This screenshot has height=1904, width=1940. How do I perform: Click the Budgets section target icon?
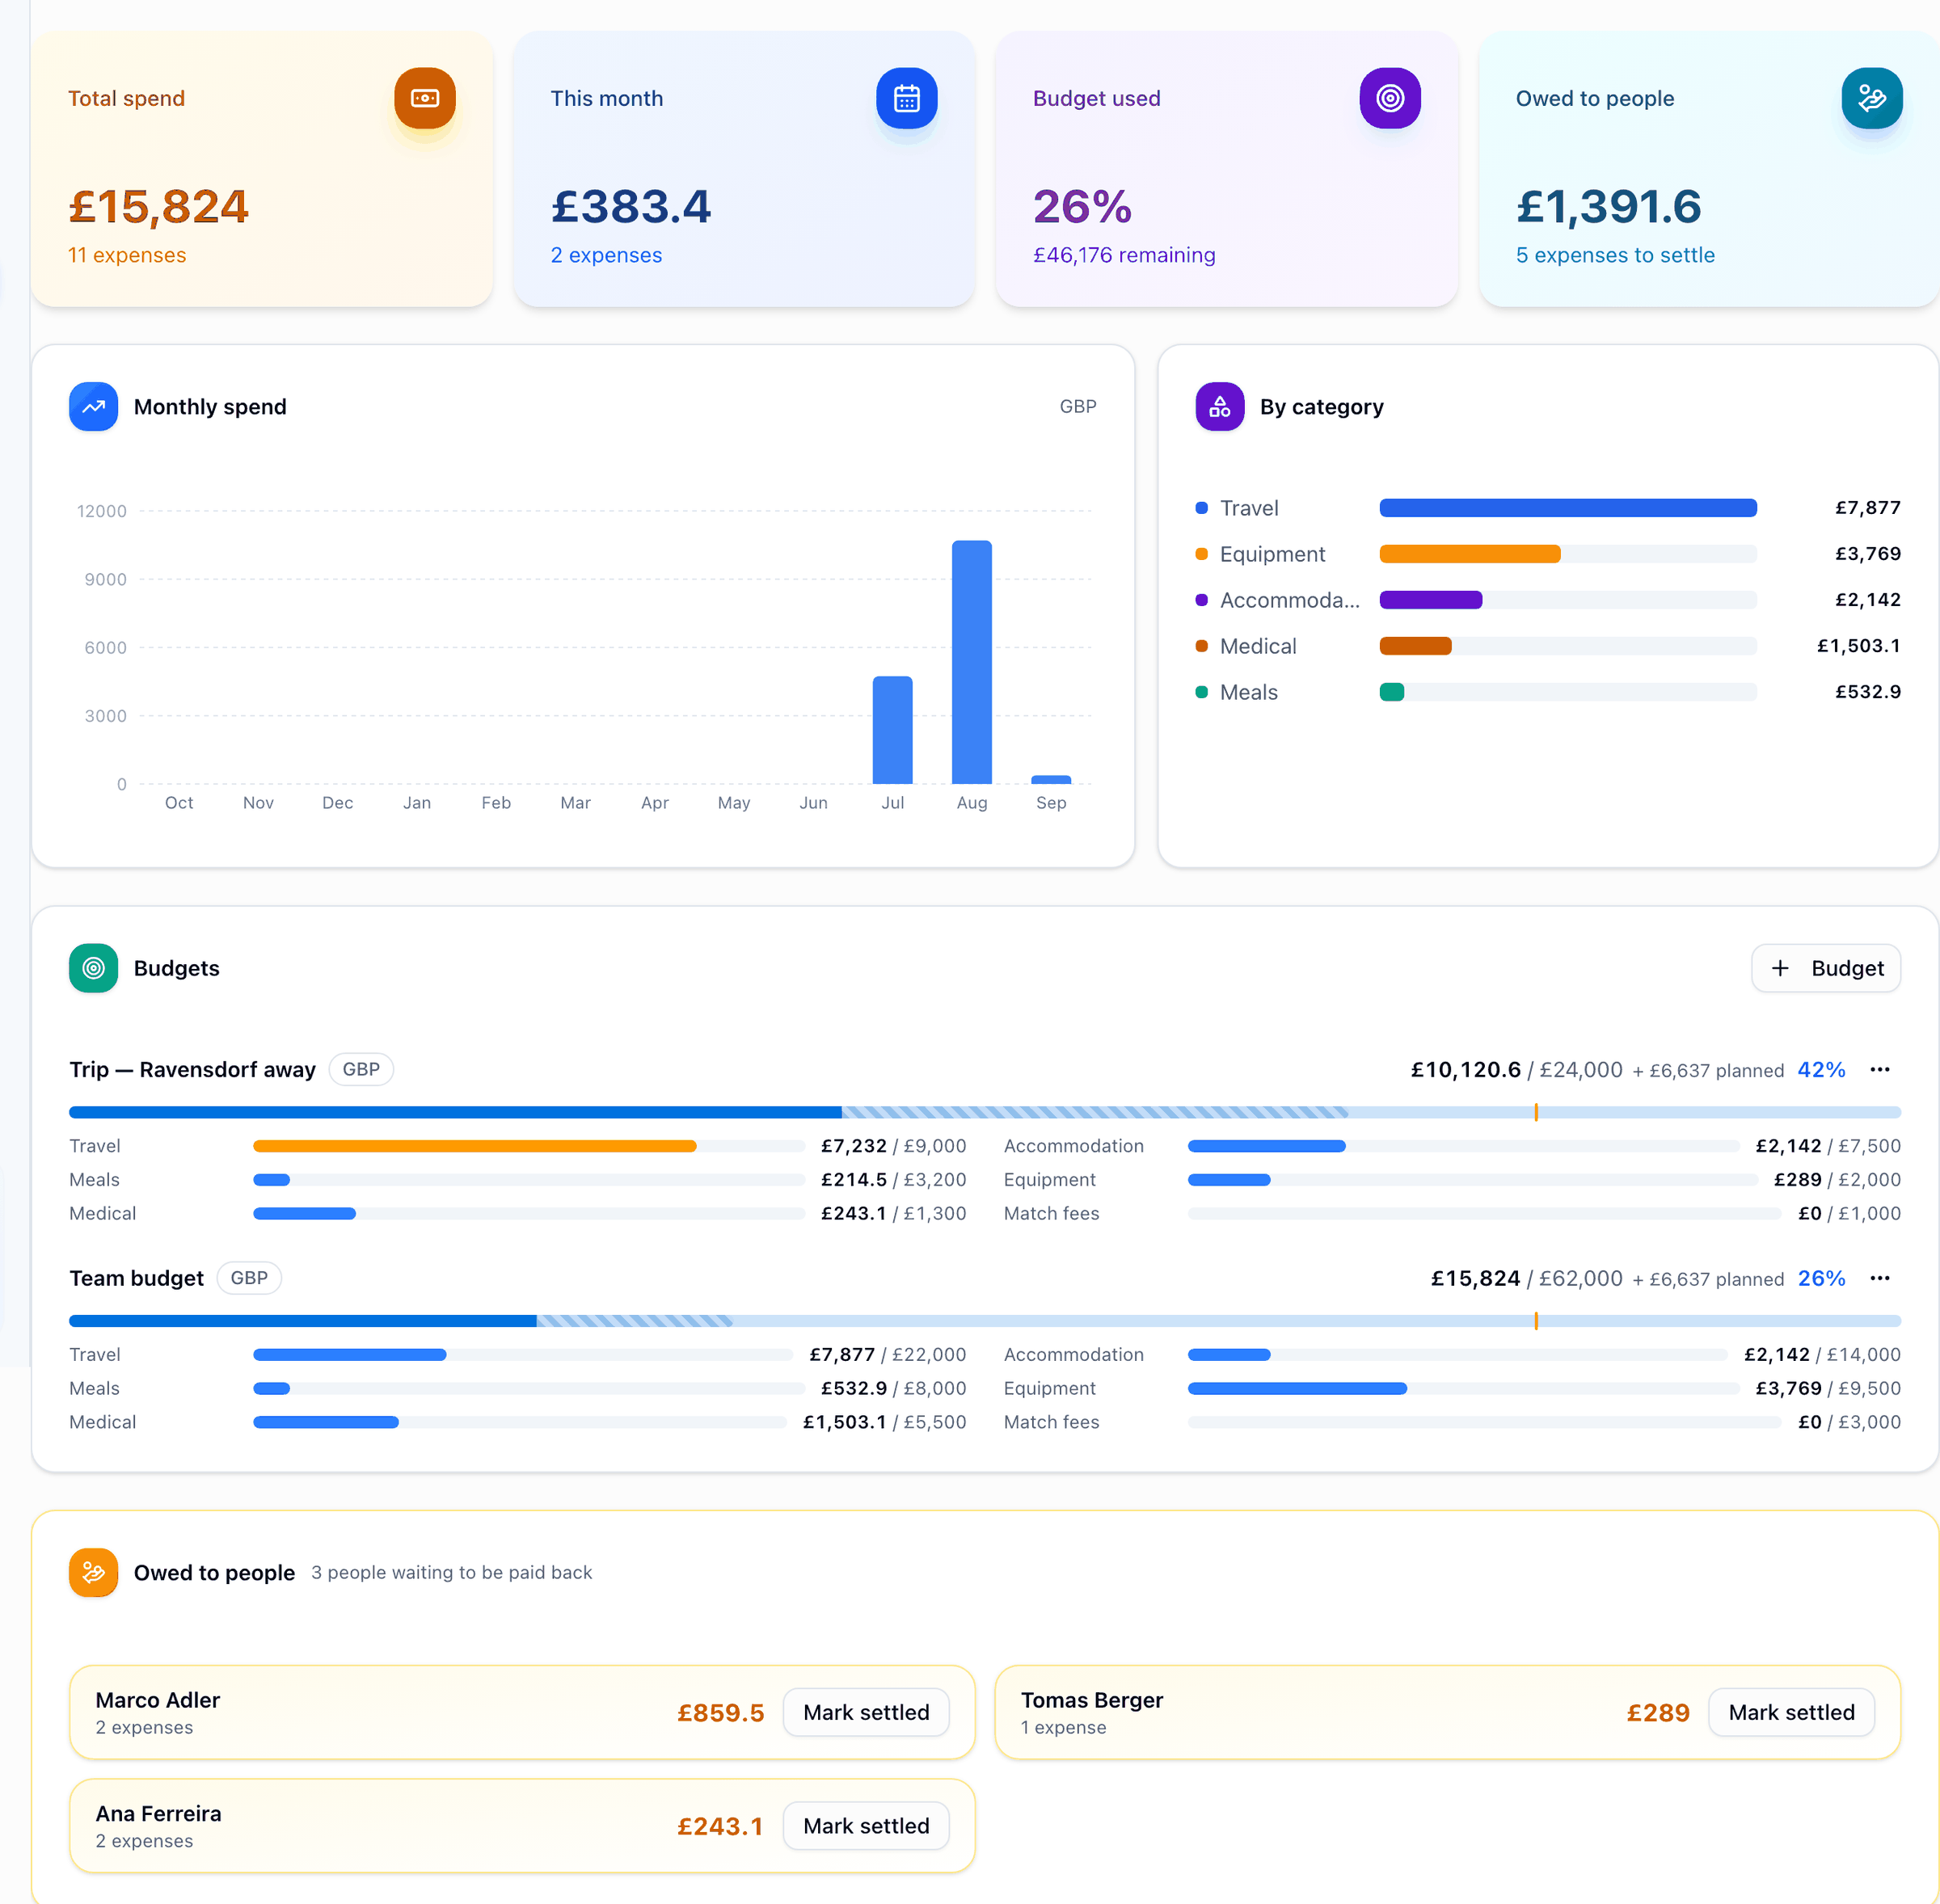(x=93, y=968)
